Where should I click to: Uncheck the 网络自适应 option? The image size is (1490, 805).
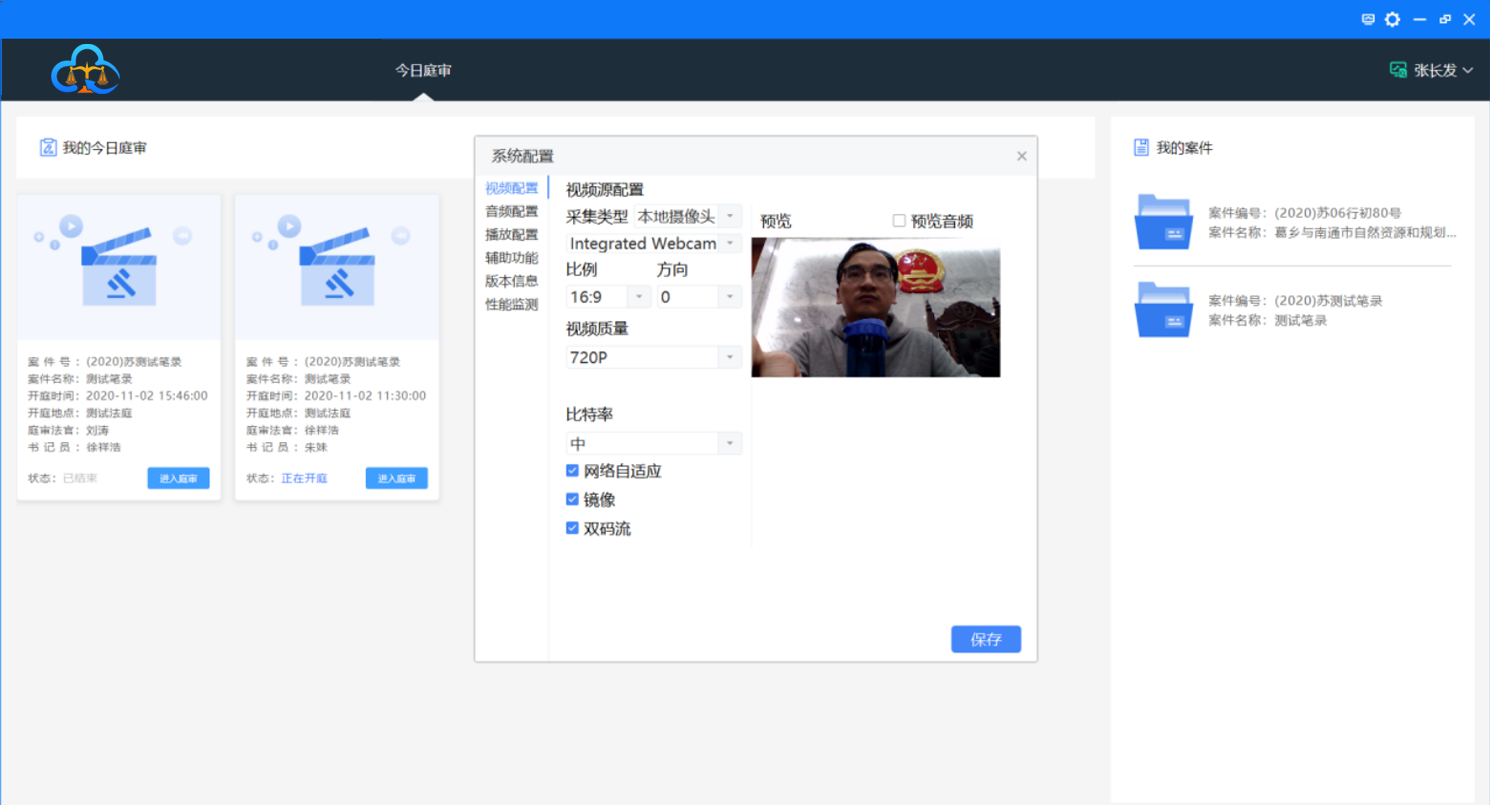573,471
